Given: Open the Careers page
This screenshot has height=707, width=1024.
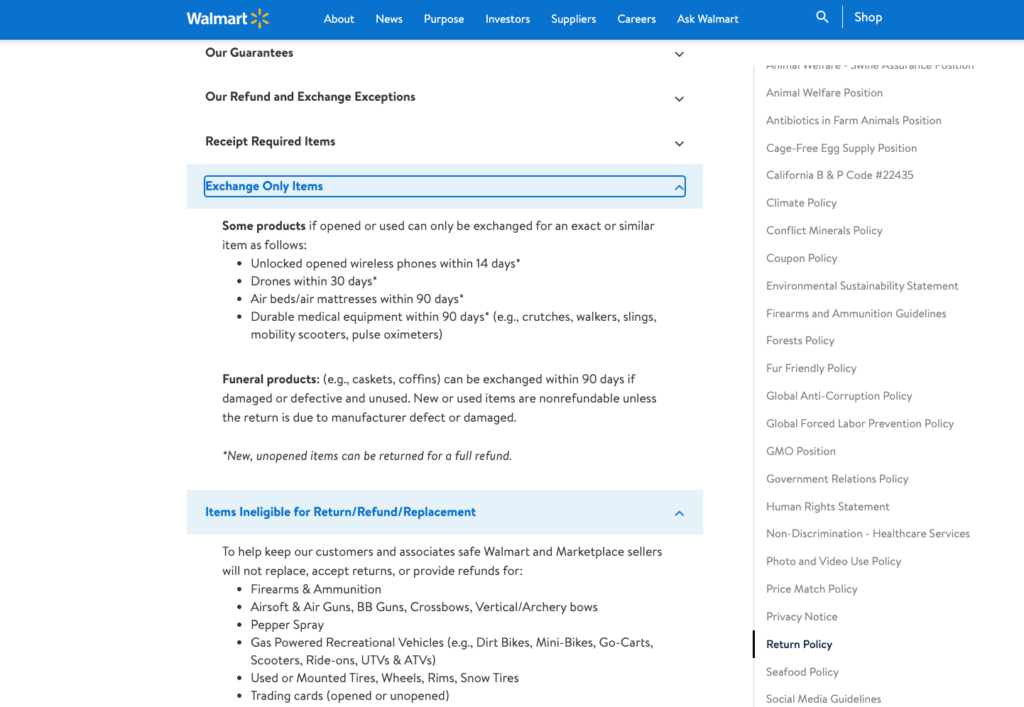Looking at the screenshot, I should 636,18.
